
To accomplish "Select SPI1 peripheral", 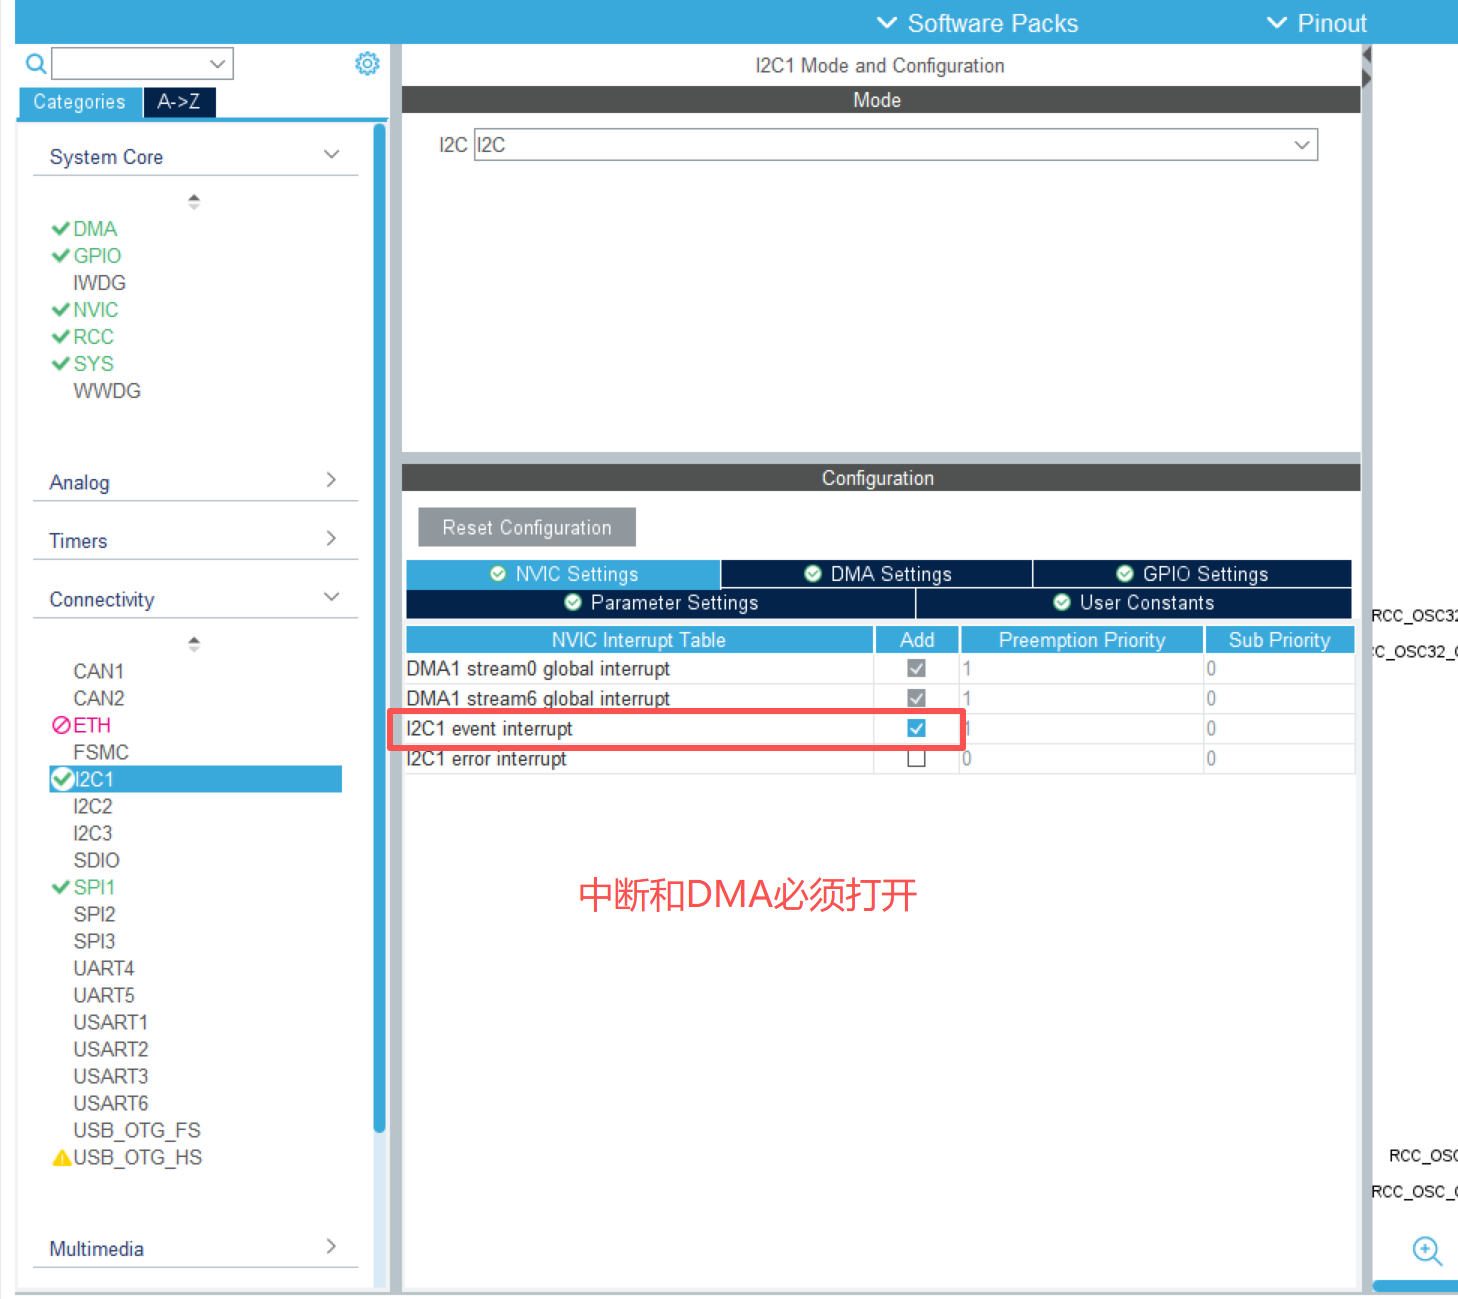I will 94,887.
